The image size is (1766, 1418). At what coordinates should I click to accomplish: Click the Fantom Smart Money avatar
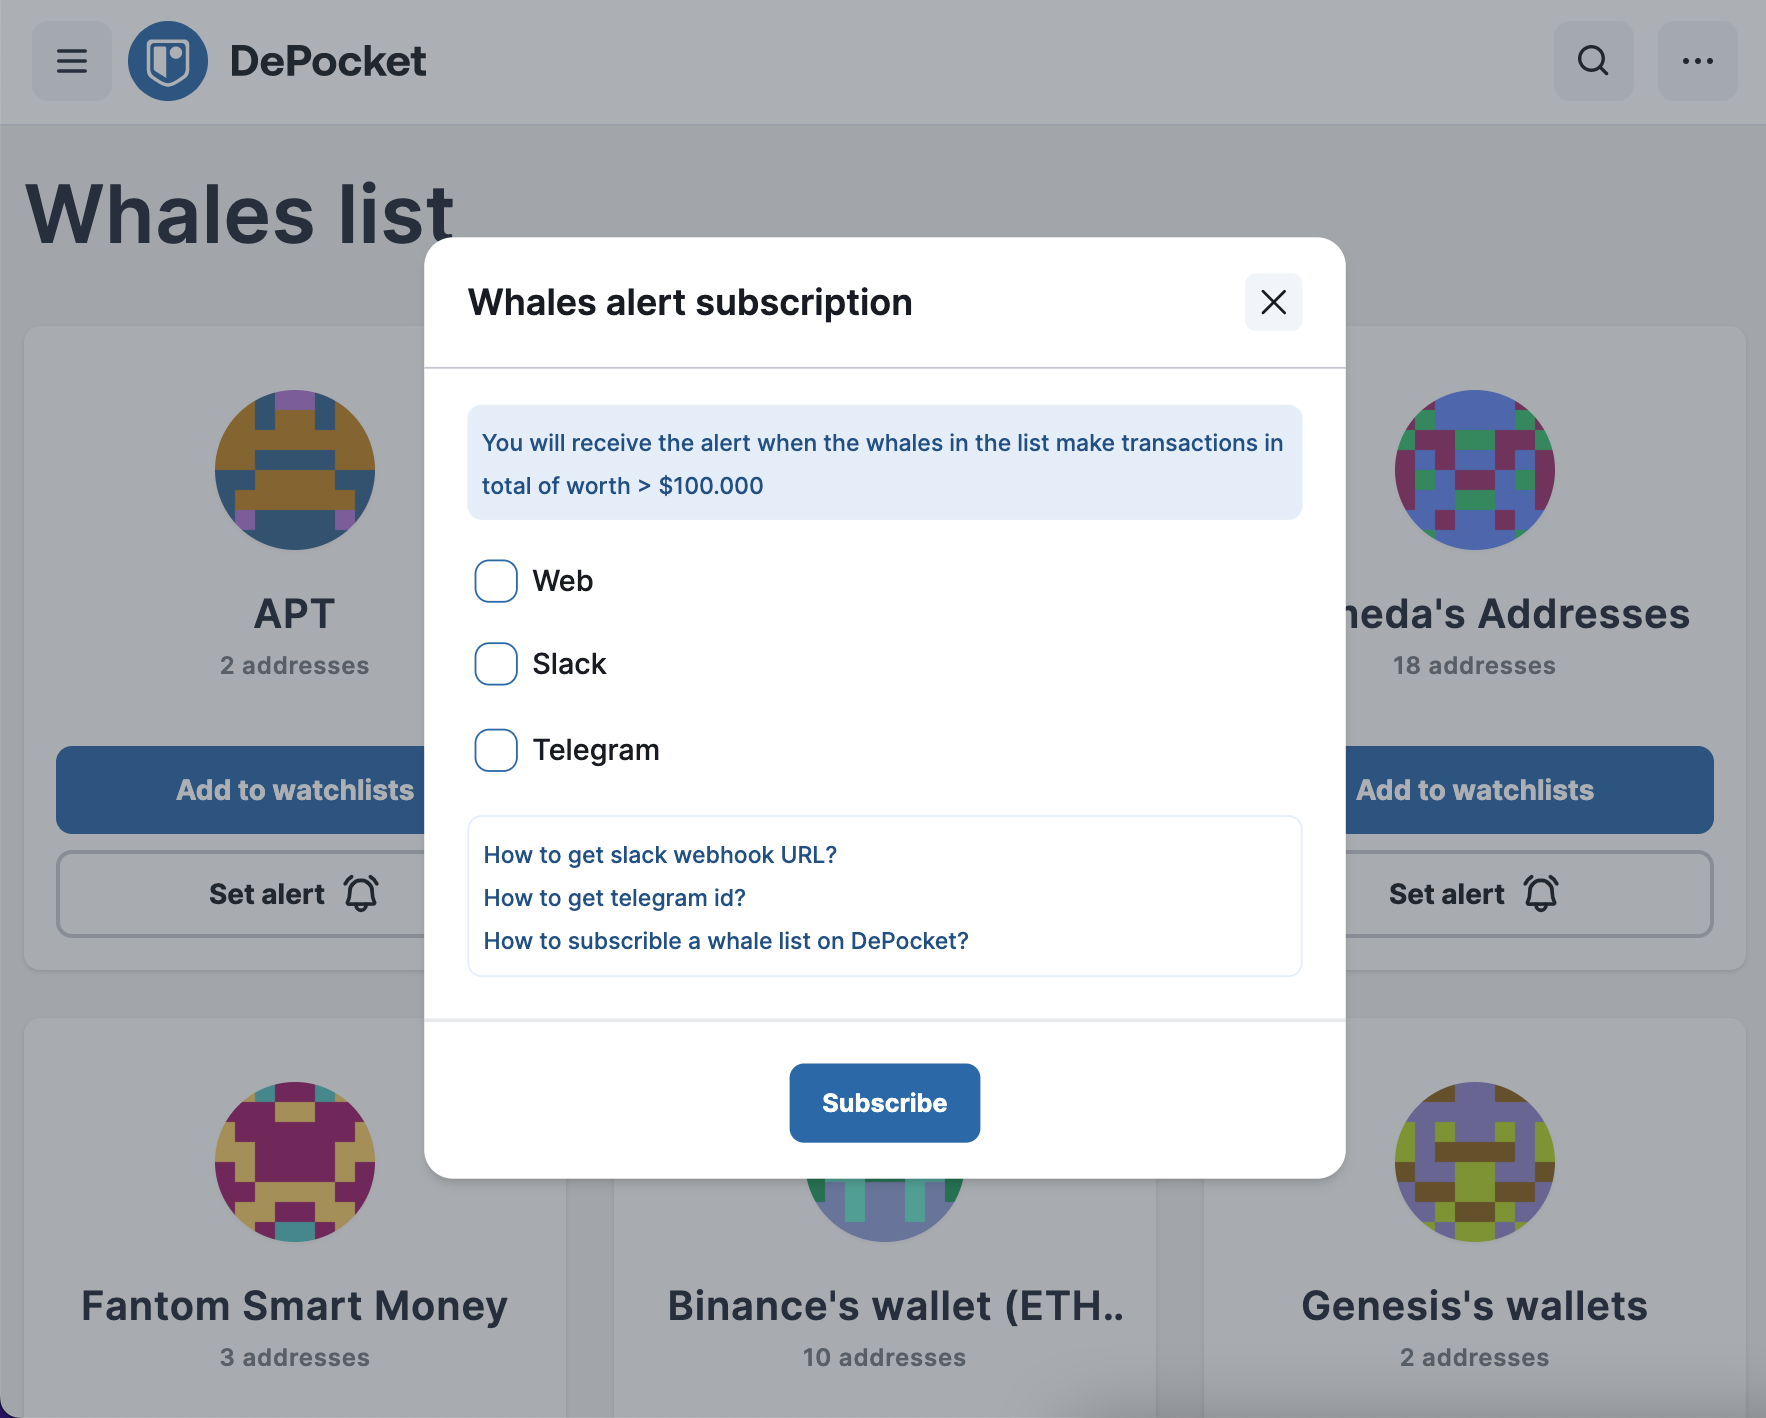coord(295,1162)
